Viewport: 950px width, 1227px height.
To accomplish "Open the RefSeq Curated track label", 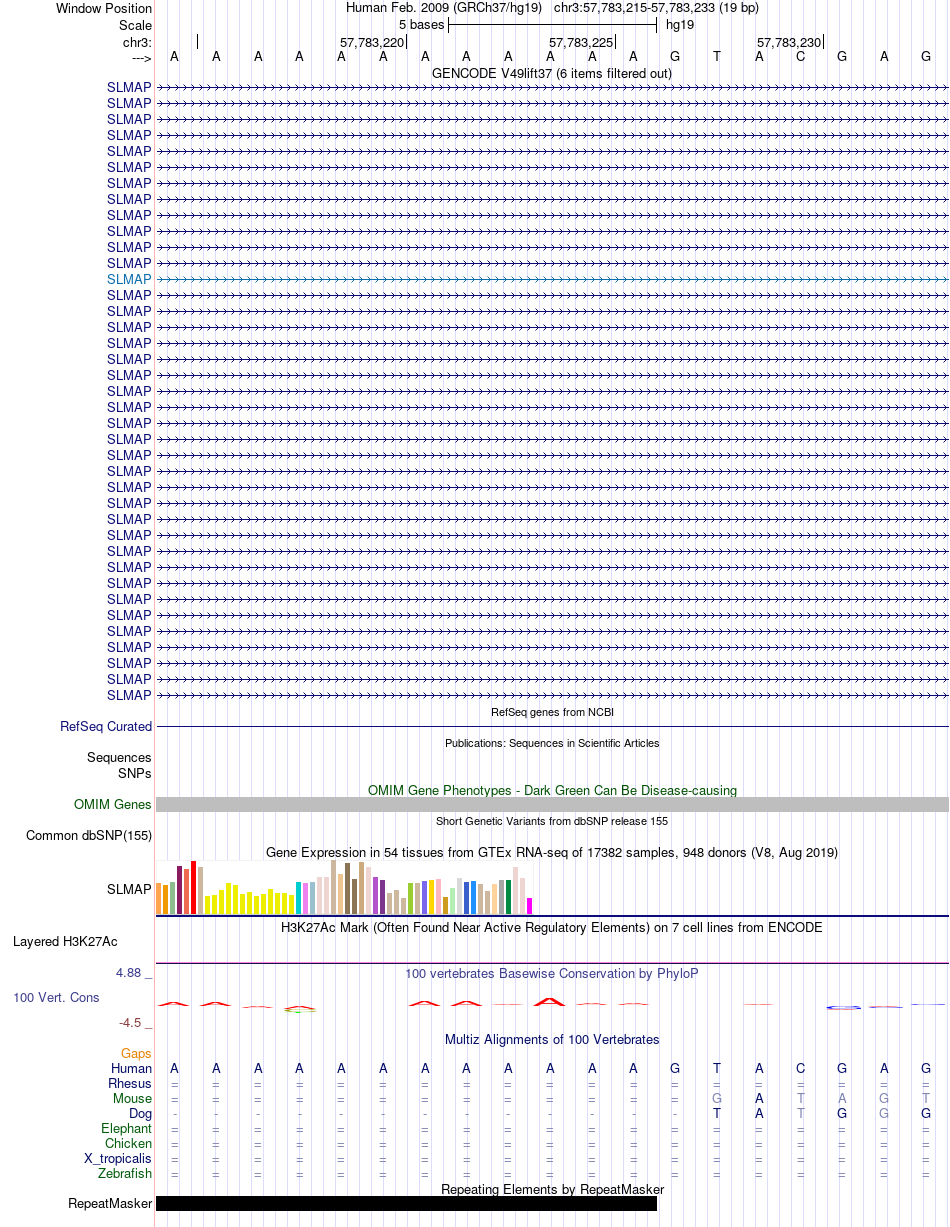I will pyautogui.click(x=106, y=727).
